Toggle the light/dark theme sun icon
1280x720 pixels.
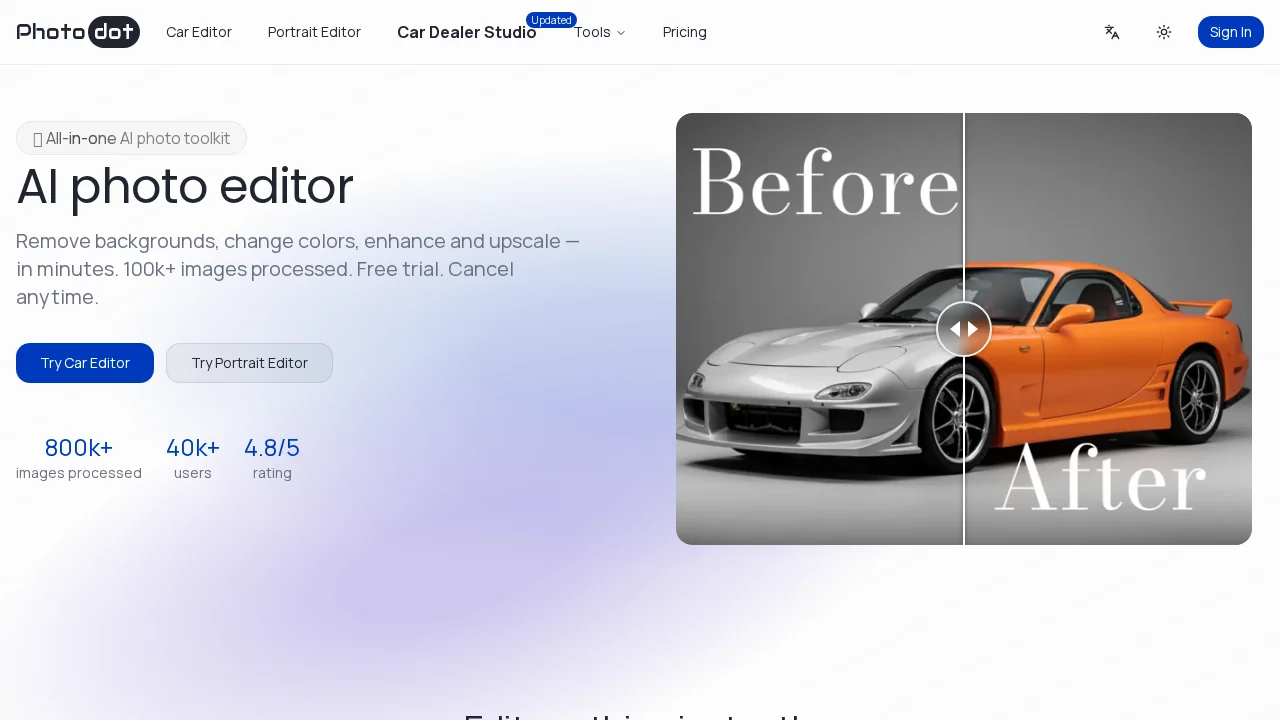tap(1164, 32)
